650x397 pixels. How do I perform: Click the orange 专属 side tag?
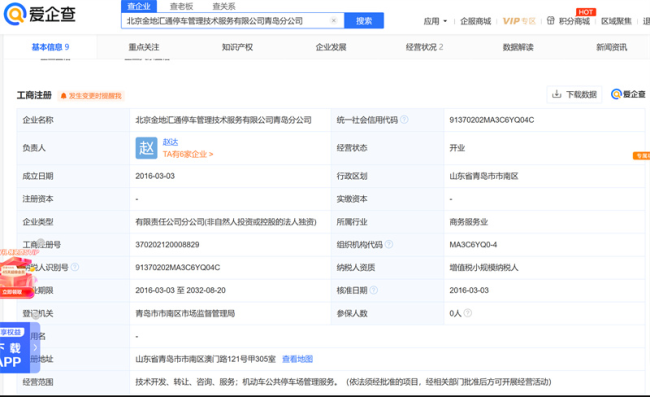(x=641, y=155)
